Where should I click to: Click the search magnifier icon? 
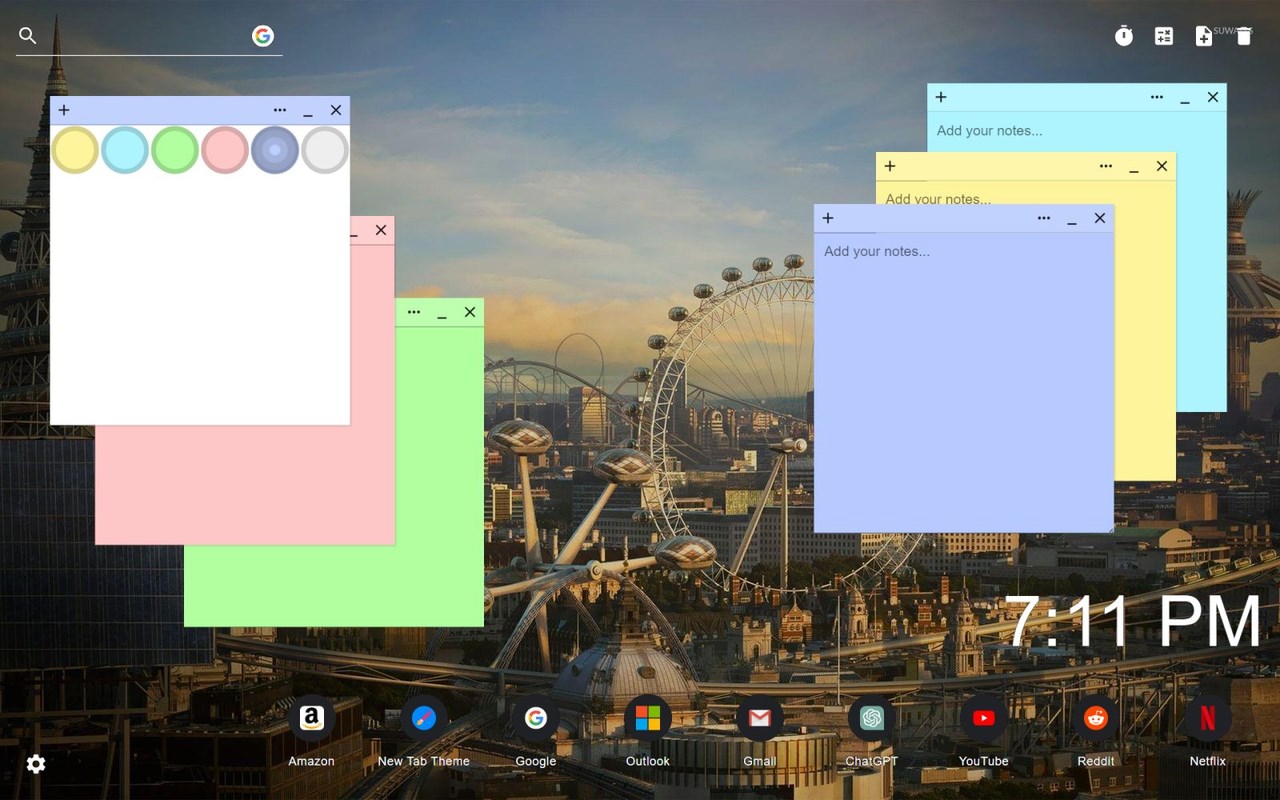point(28,36)
